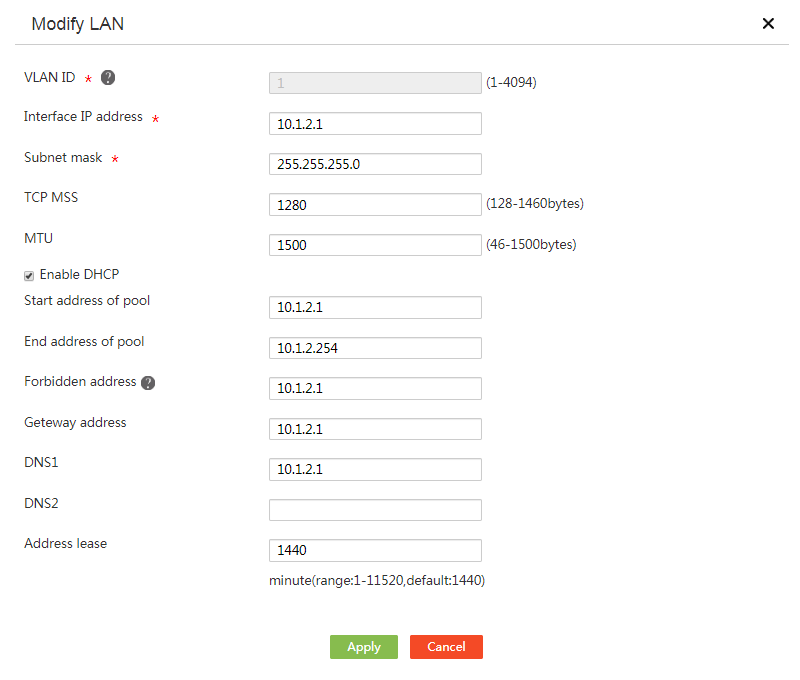Click the 'Address lease' label
This screenshot has width=800, height=680.
click(x=66, y=544)
